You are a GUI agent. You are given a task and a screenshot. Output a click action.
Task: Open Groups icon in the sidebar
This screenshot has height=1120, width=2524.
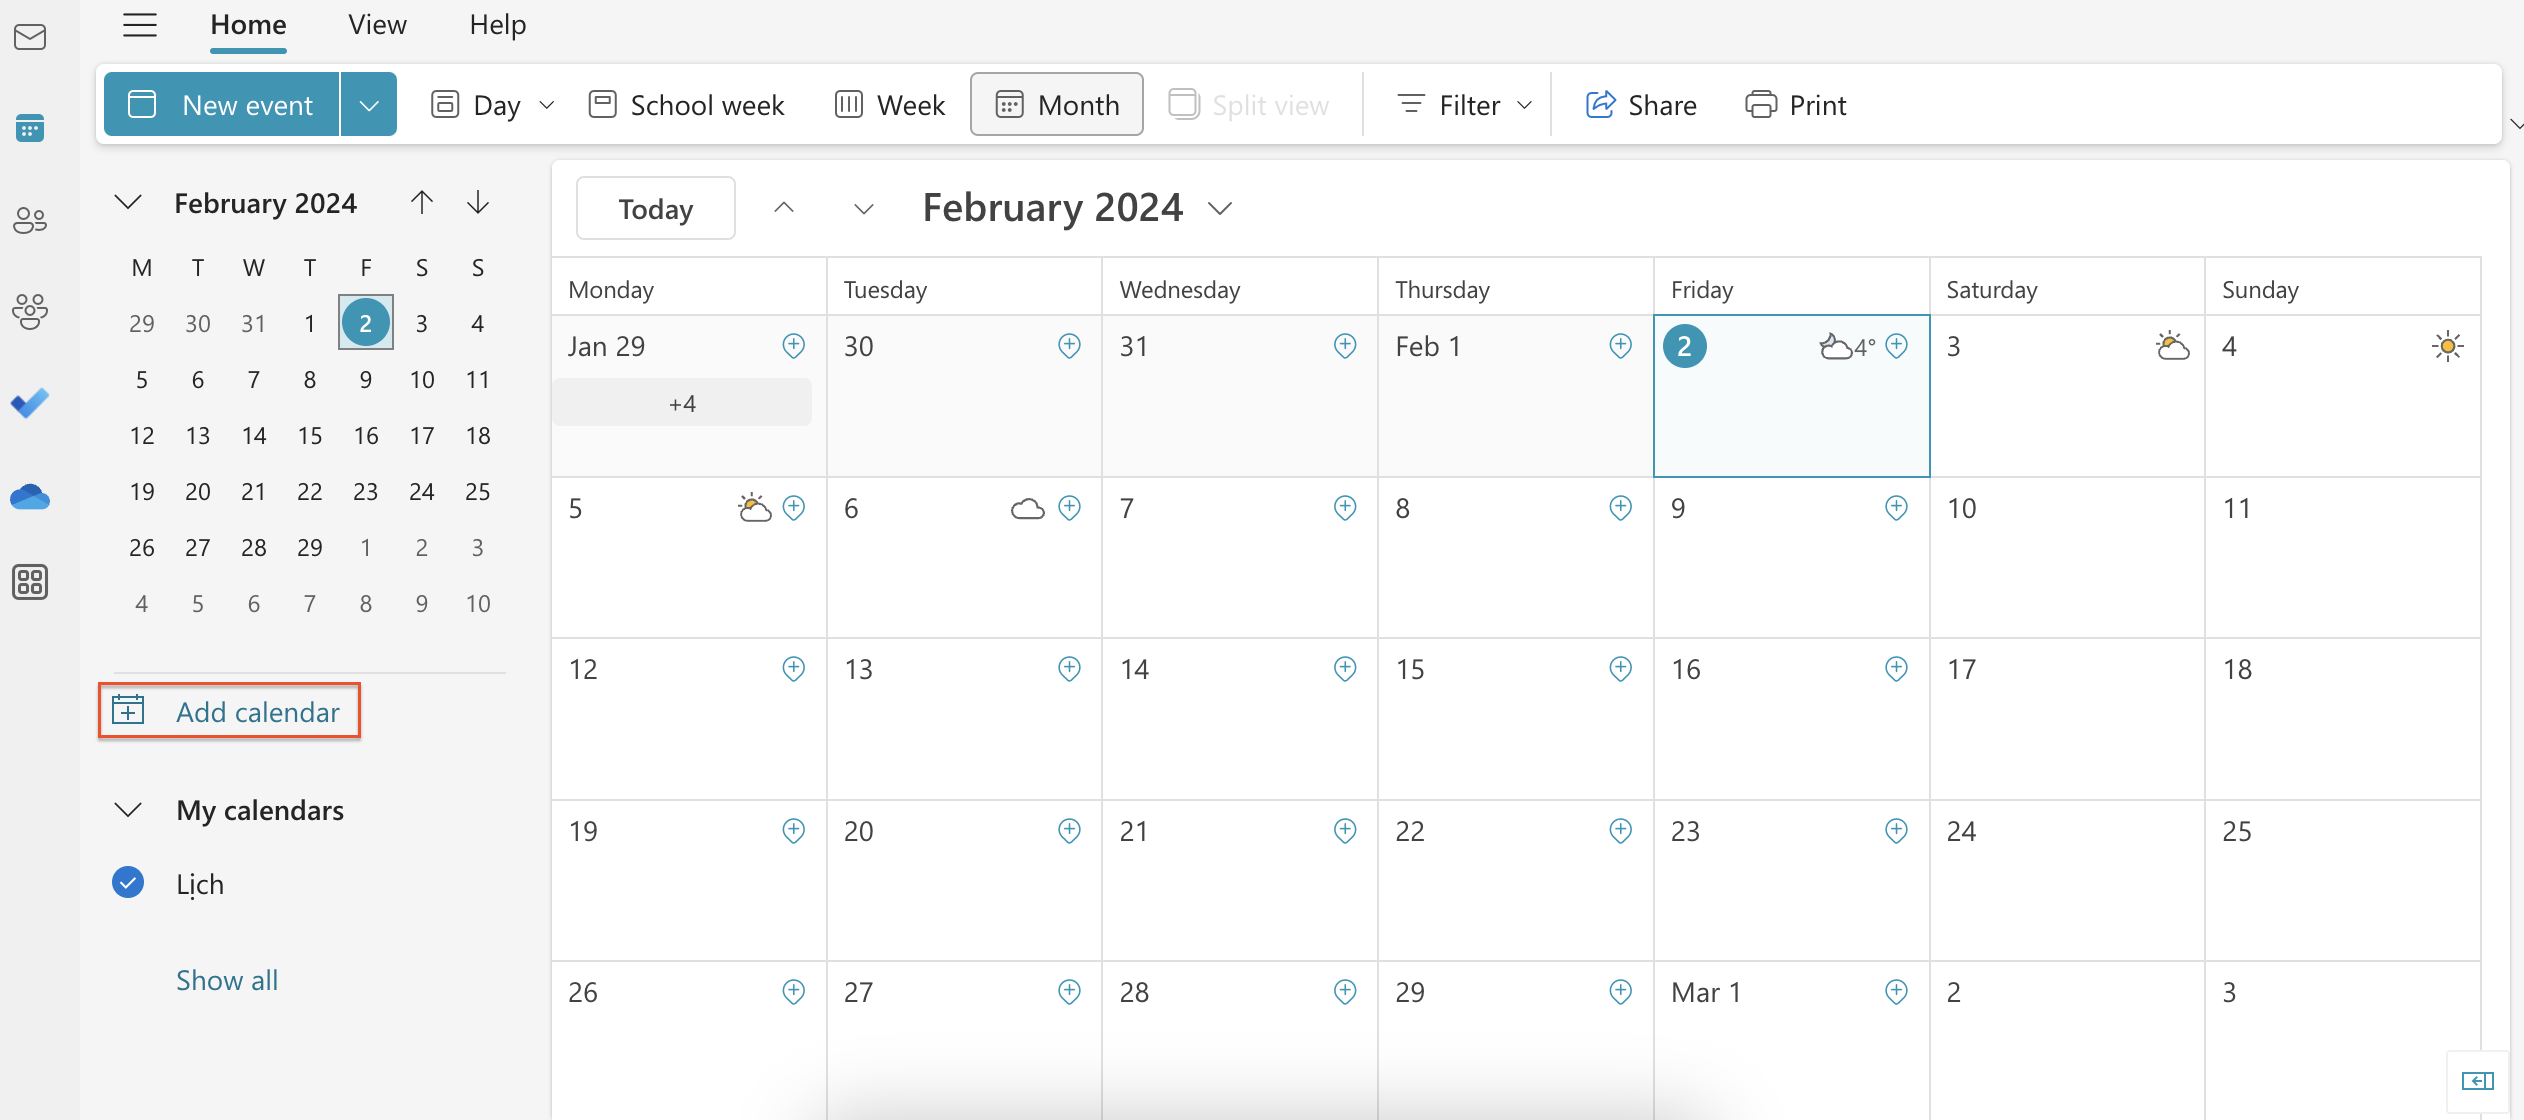point(30,311)
